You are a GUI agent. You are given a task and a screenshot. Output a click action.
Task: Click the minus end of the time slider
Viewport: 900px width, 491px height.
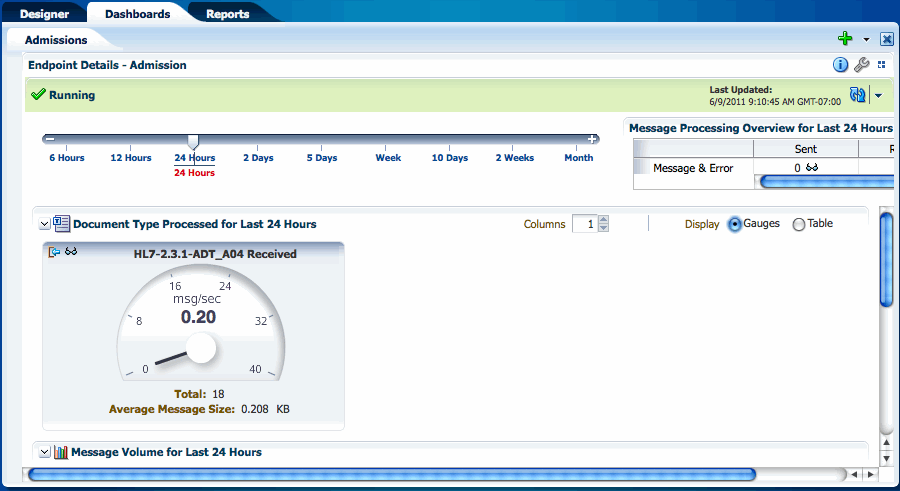pyautogui.click(x=50, y=139)
